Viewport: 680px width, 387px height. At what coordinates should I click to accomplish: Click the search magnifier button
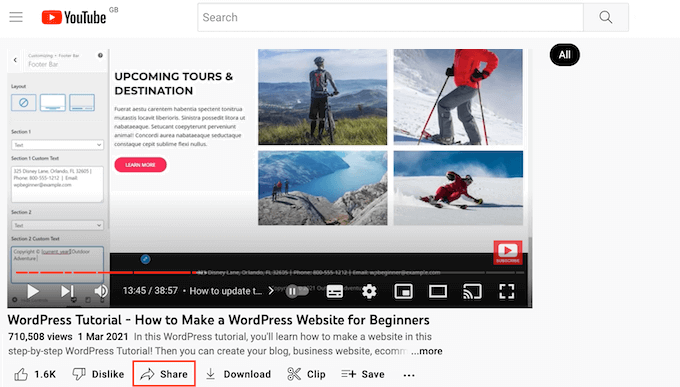point(605,17)
